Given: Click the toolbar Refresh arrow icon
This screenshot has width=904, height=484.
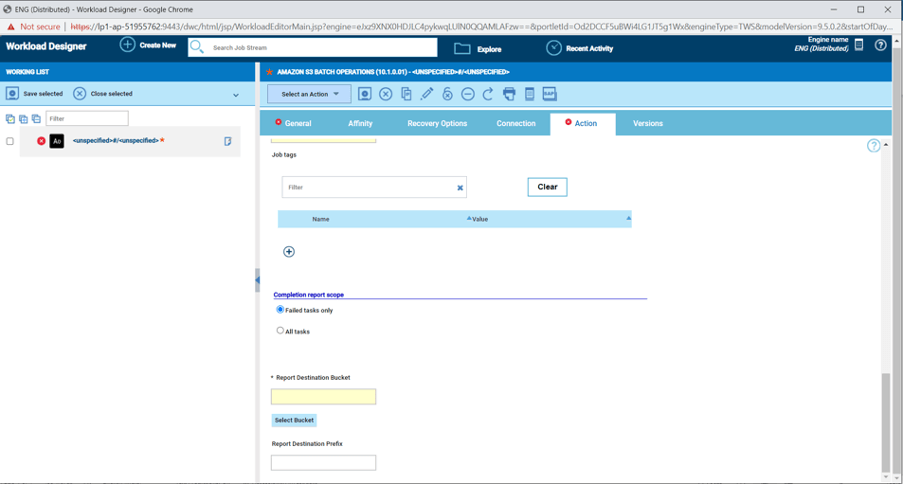Looking at the screenshot, I should point(488,94).
